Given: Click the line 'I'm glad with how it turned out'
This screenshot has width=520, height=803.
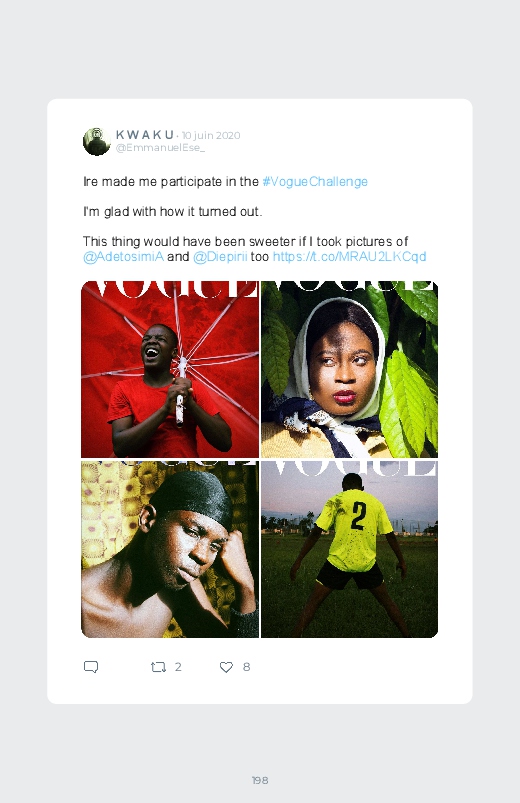Looking at the screenshot, I should [x=173, y=212].
